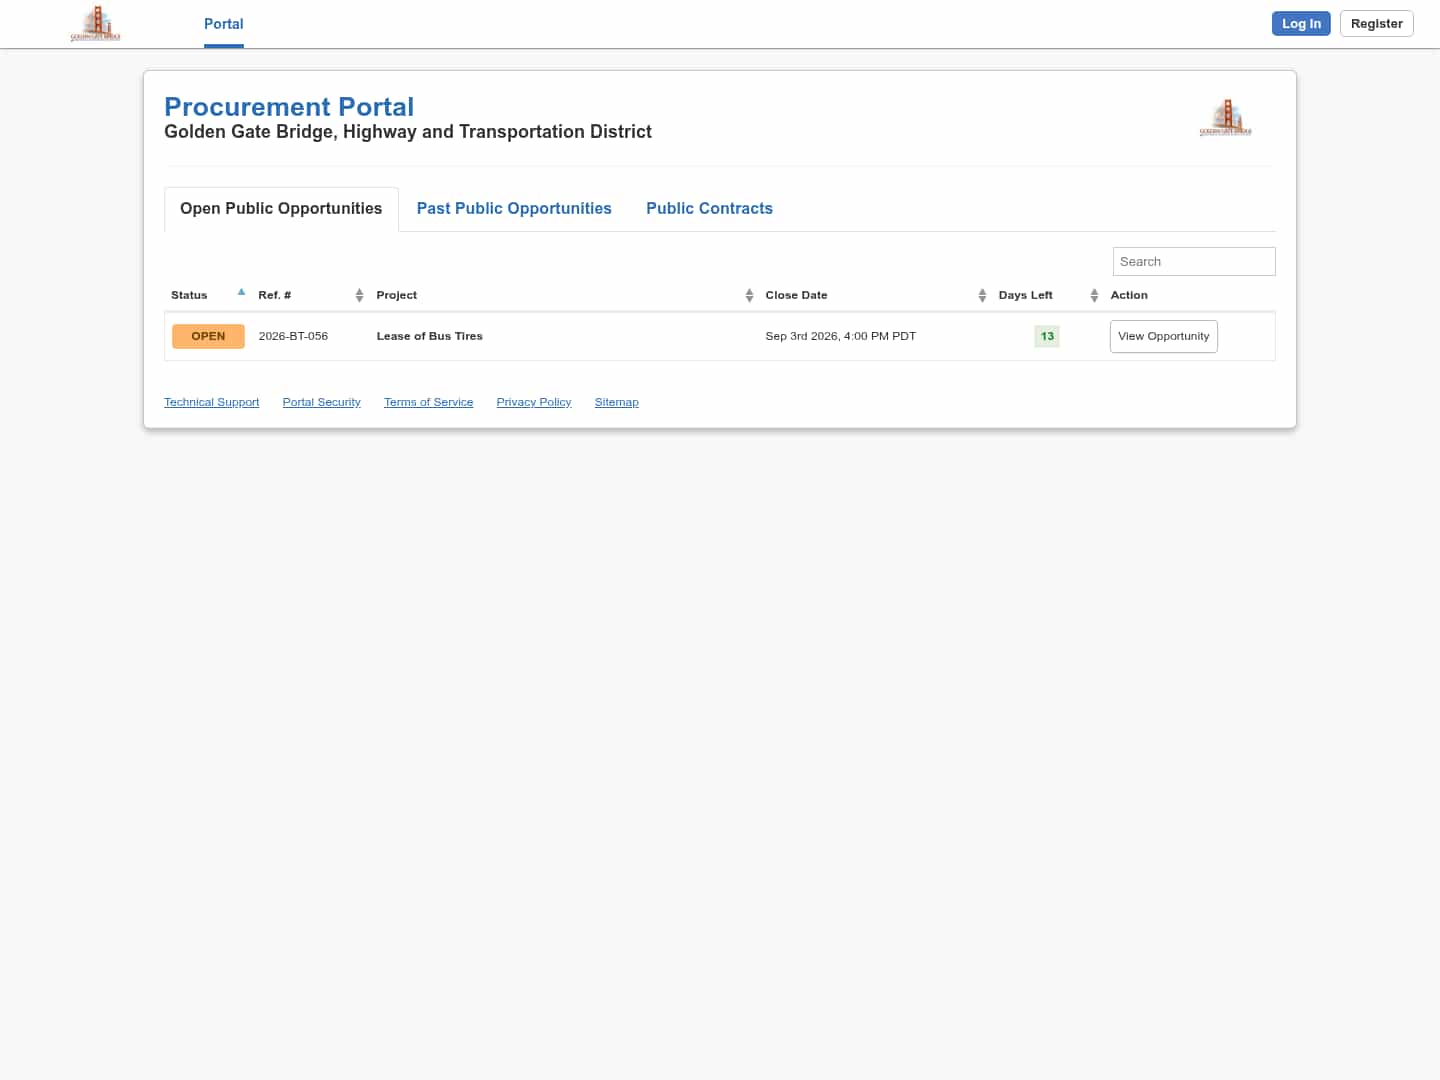Open the Sitemap link
1440x1080 pixels.
pyautogui.click(x=616, y=402)
